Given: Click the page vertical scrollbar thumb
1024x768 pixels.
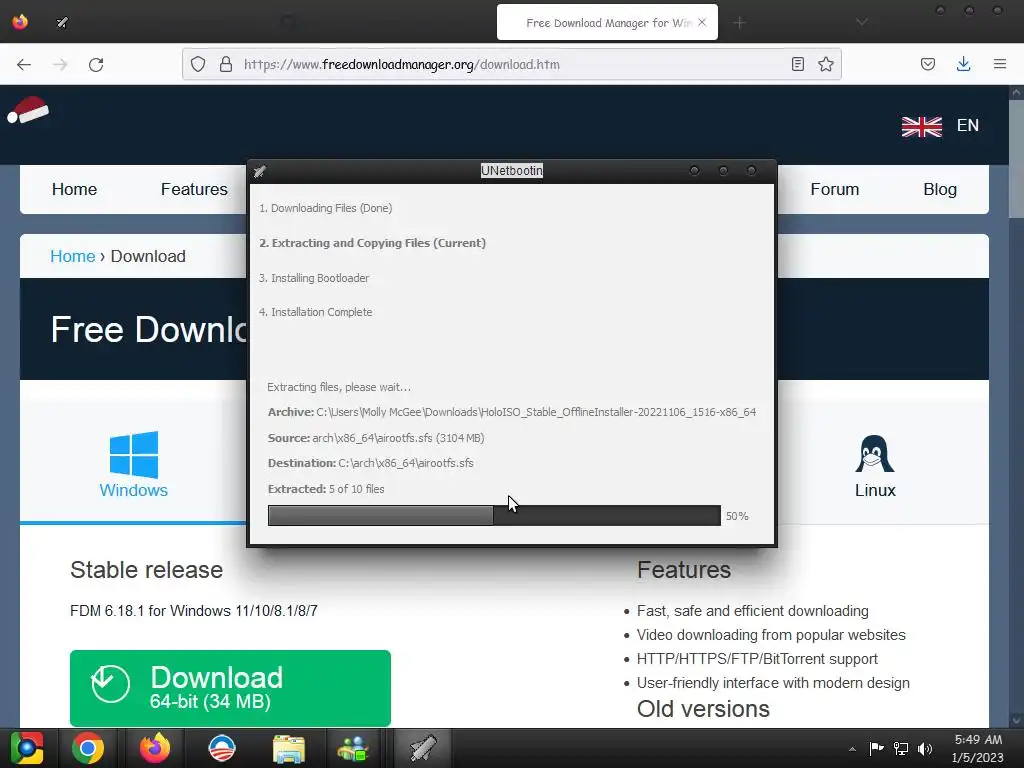Looking at the screenshot, I should [x=1016, y=159].
